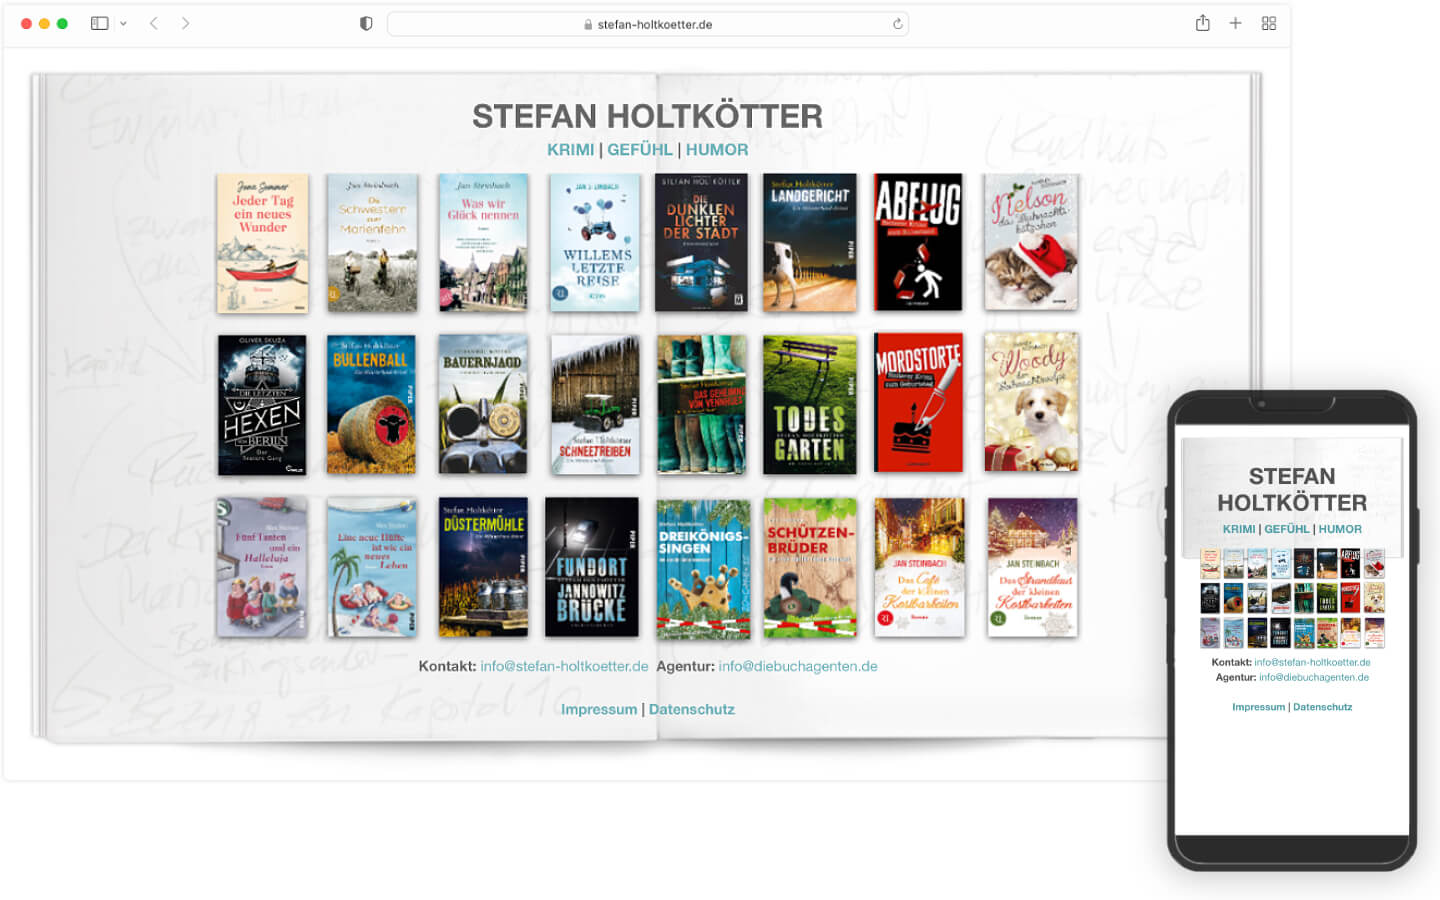
Task: Tap KRIMI in the phone preview
Action: click(x=1238, y=530)
